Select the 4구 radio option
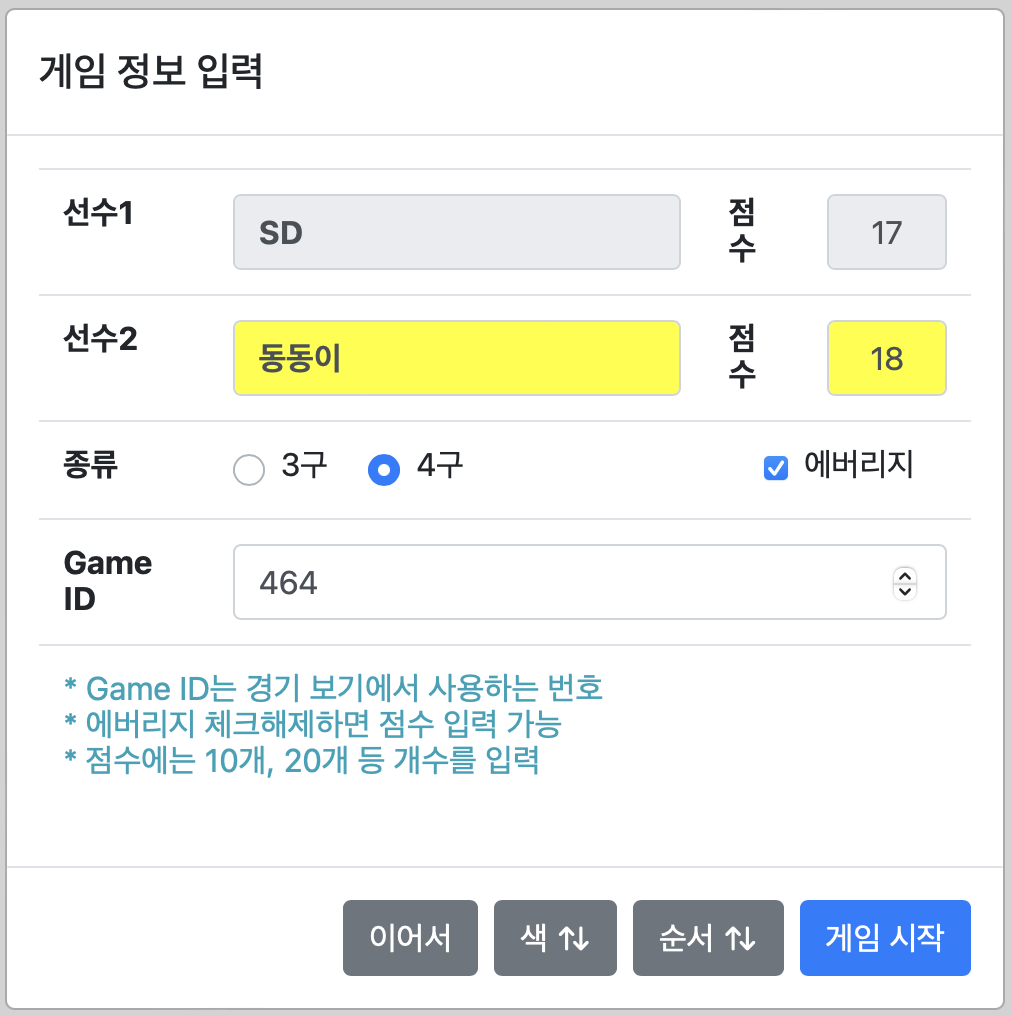The image size is (1012, 1016). pyautogui.click(x=383, y=469)
